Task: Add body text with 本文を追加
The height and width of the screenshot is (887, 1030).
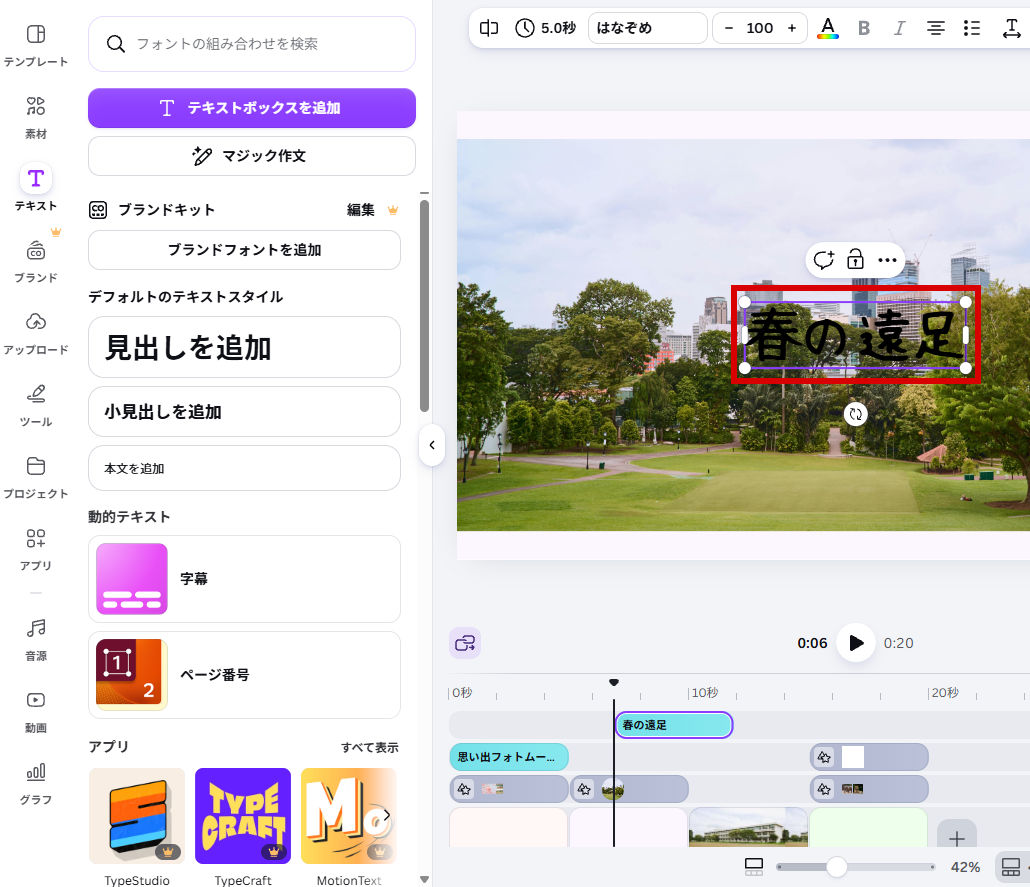Action: pyautogui.click(x=244, y=468)
